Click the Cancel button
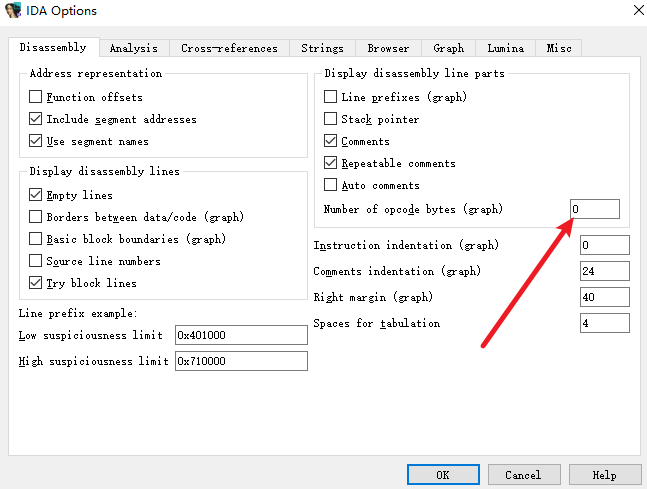Viewport: 647px width, 489px height. [x=524, y=475]
